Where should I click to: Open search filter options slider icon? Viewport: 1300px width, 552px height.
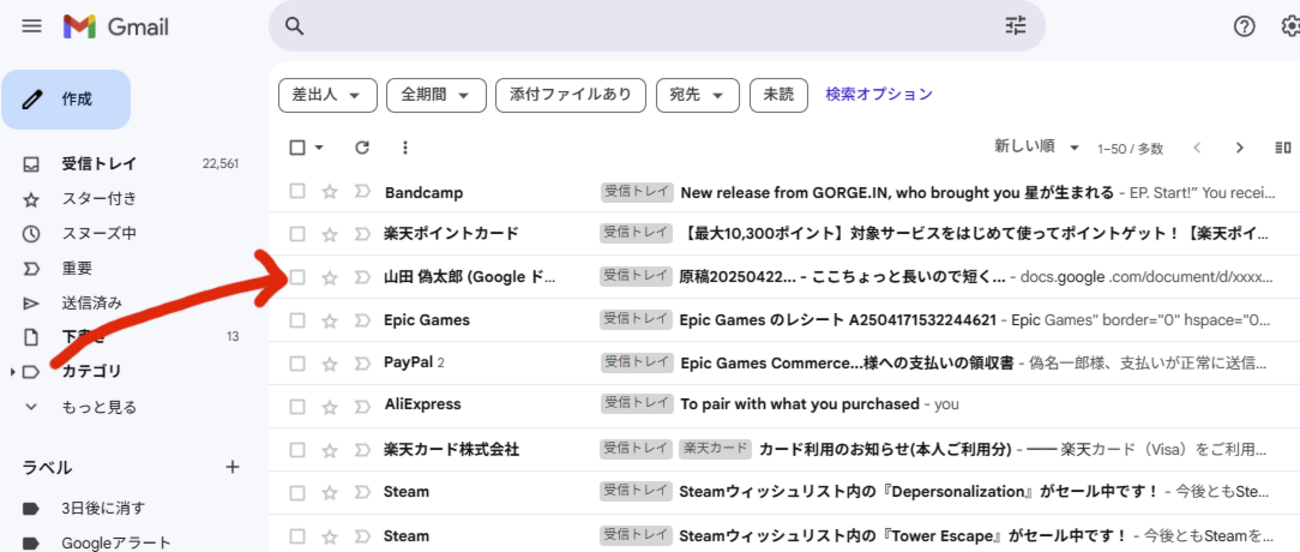click(1016, 26)
